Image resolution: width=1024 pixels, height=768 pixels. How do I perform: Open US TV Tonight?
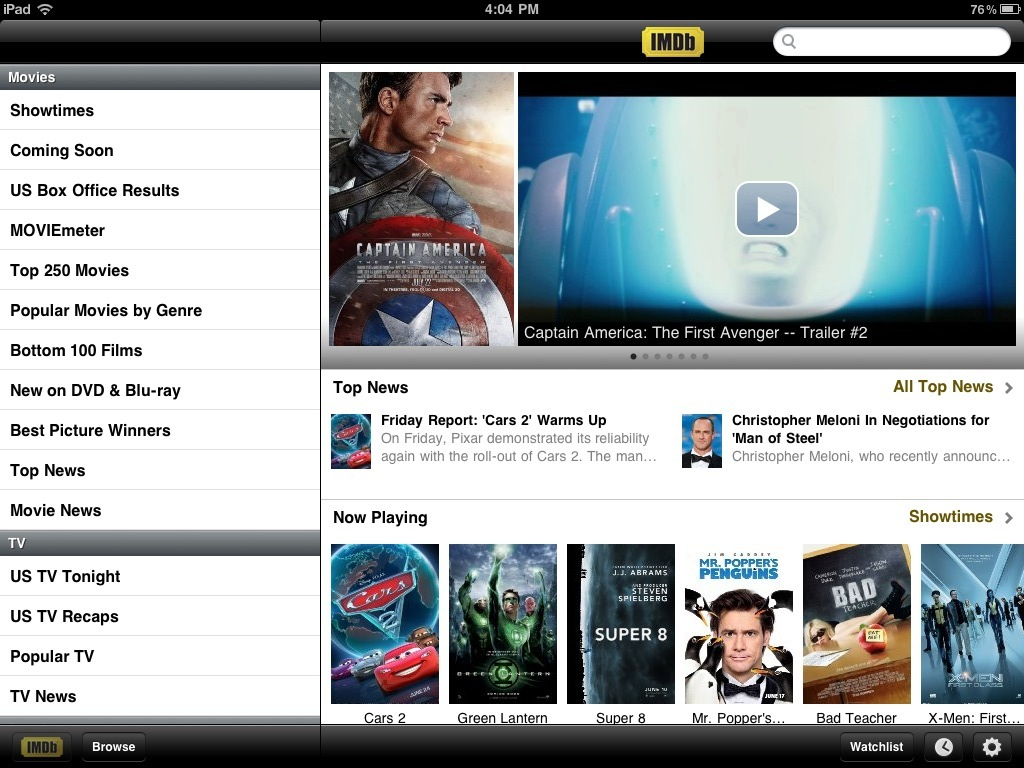(160, 576)
